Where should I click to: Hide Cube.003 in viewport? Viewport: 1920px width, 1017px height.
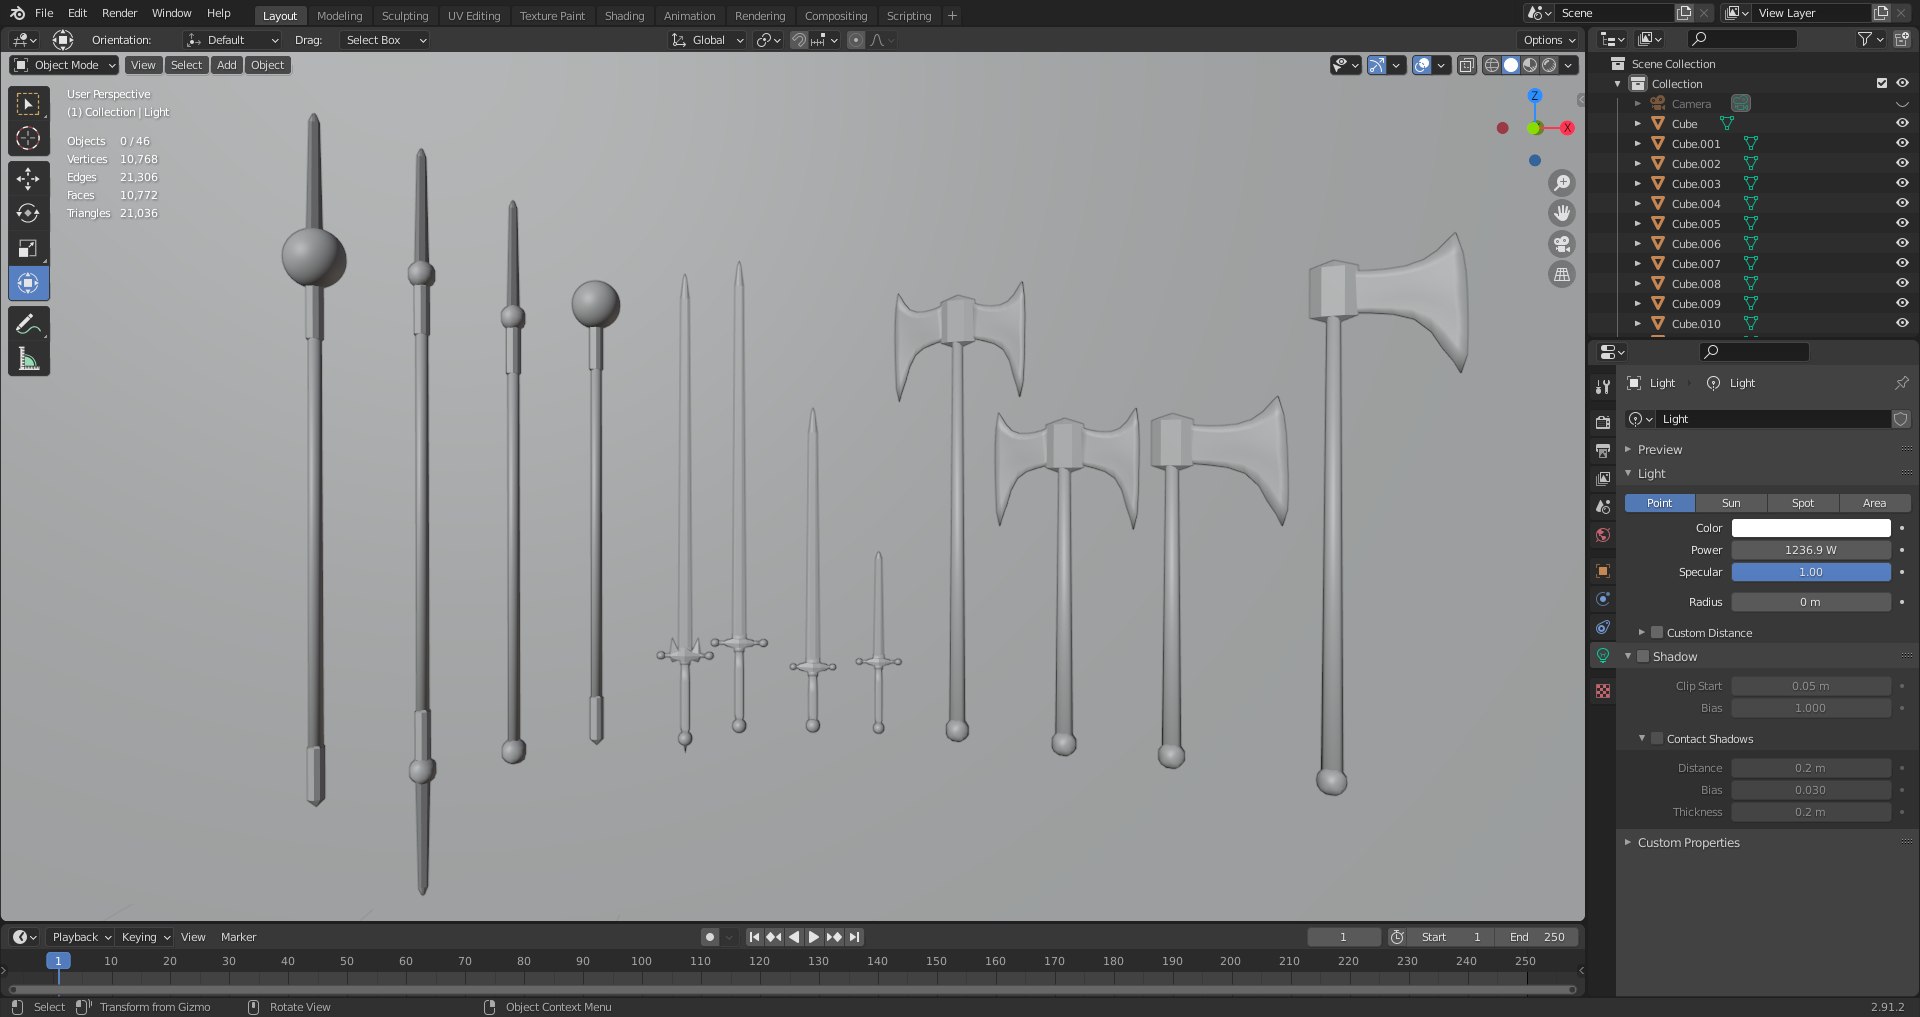1902,183
